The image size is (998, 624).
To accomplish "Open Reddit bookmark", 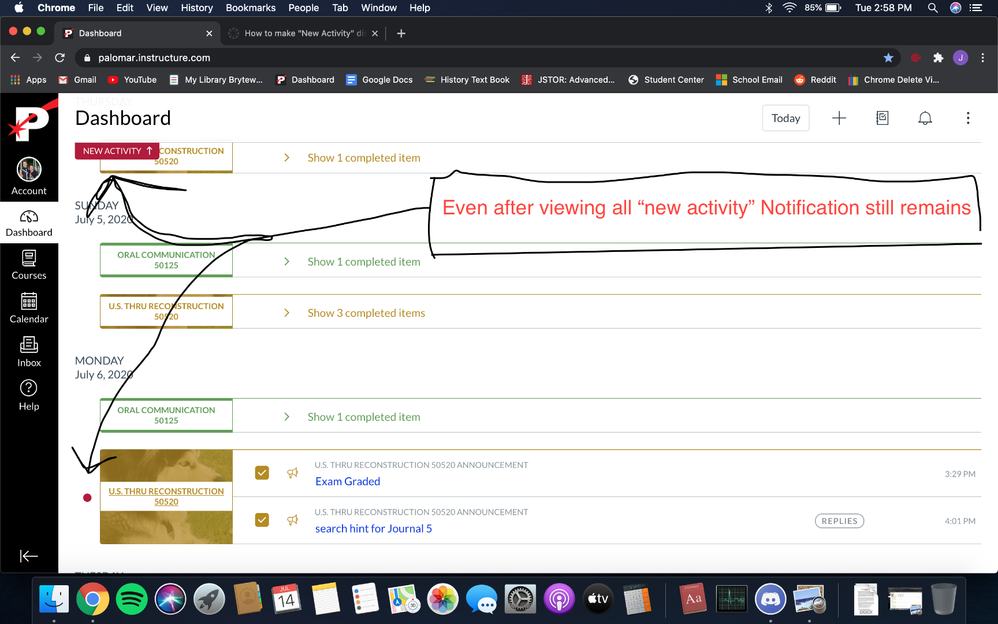I will tap(815, 80).
